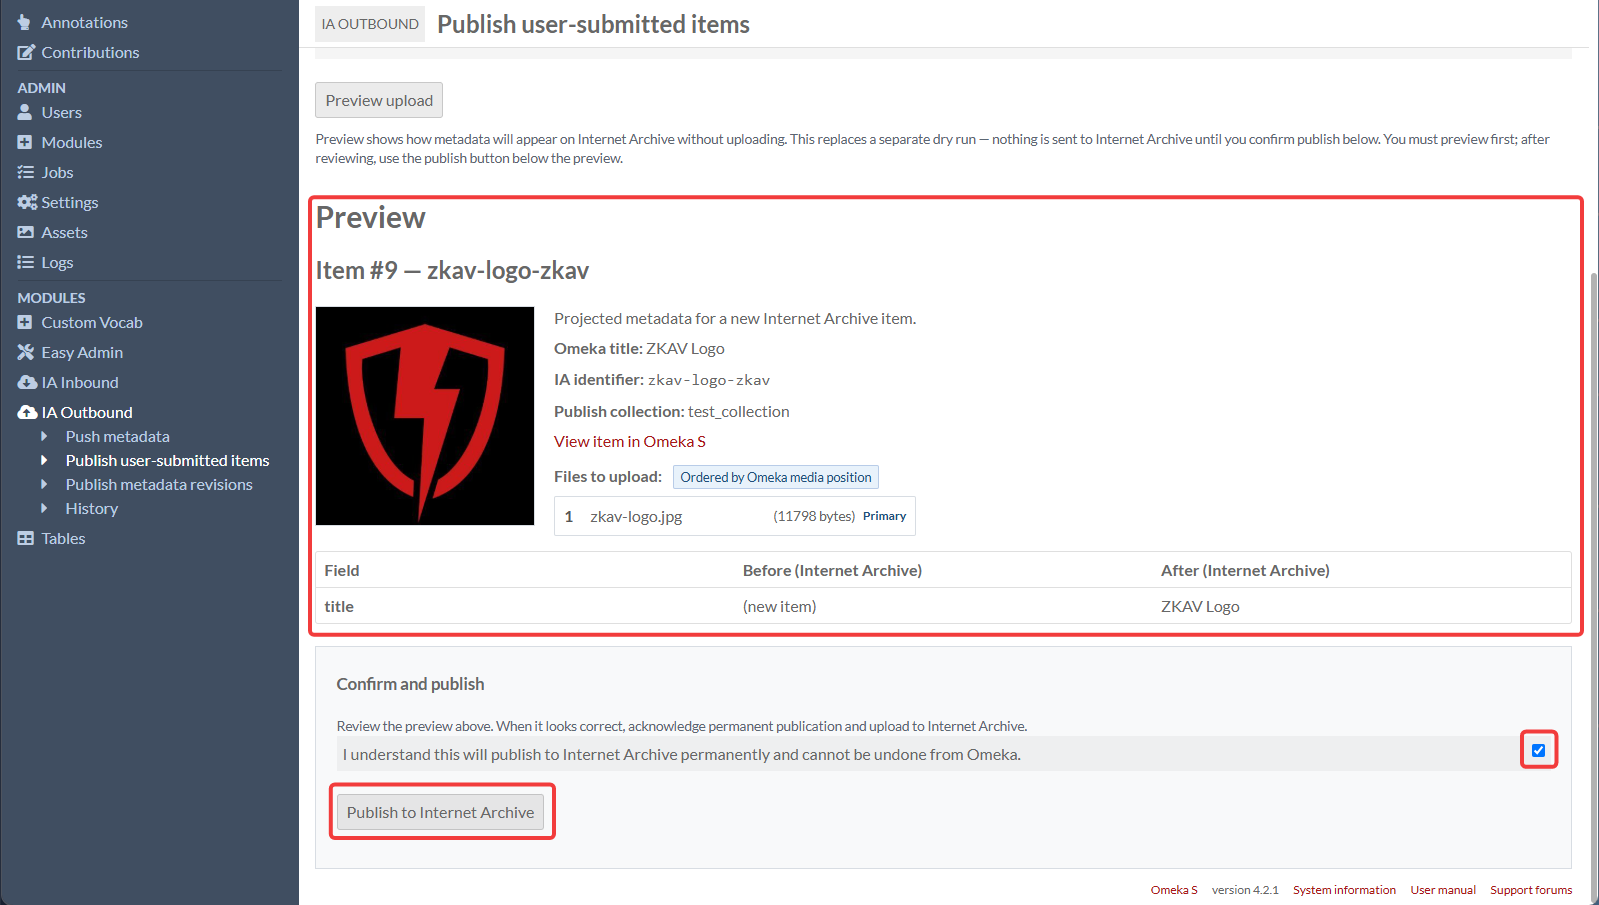Click the (new item) before-value cell

(x=944, y=606)
